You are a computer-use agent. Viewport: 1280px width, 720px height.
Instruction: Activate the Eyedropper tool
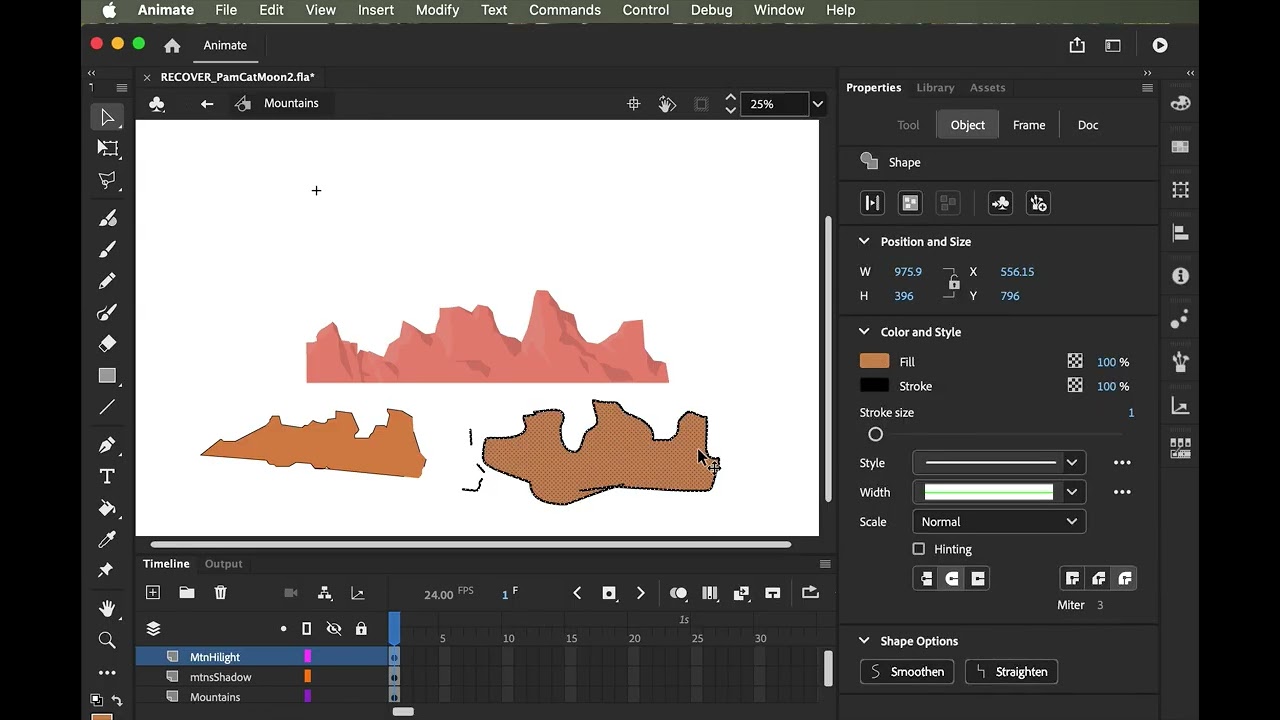pos(108,540)
